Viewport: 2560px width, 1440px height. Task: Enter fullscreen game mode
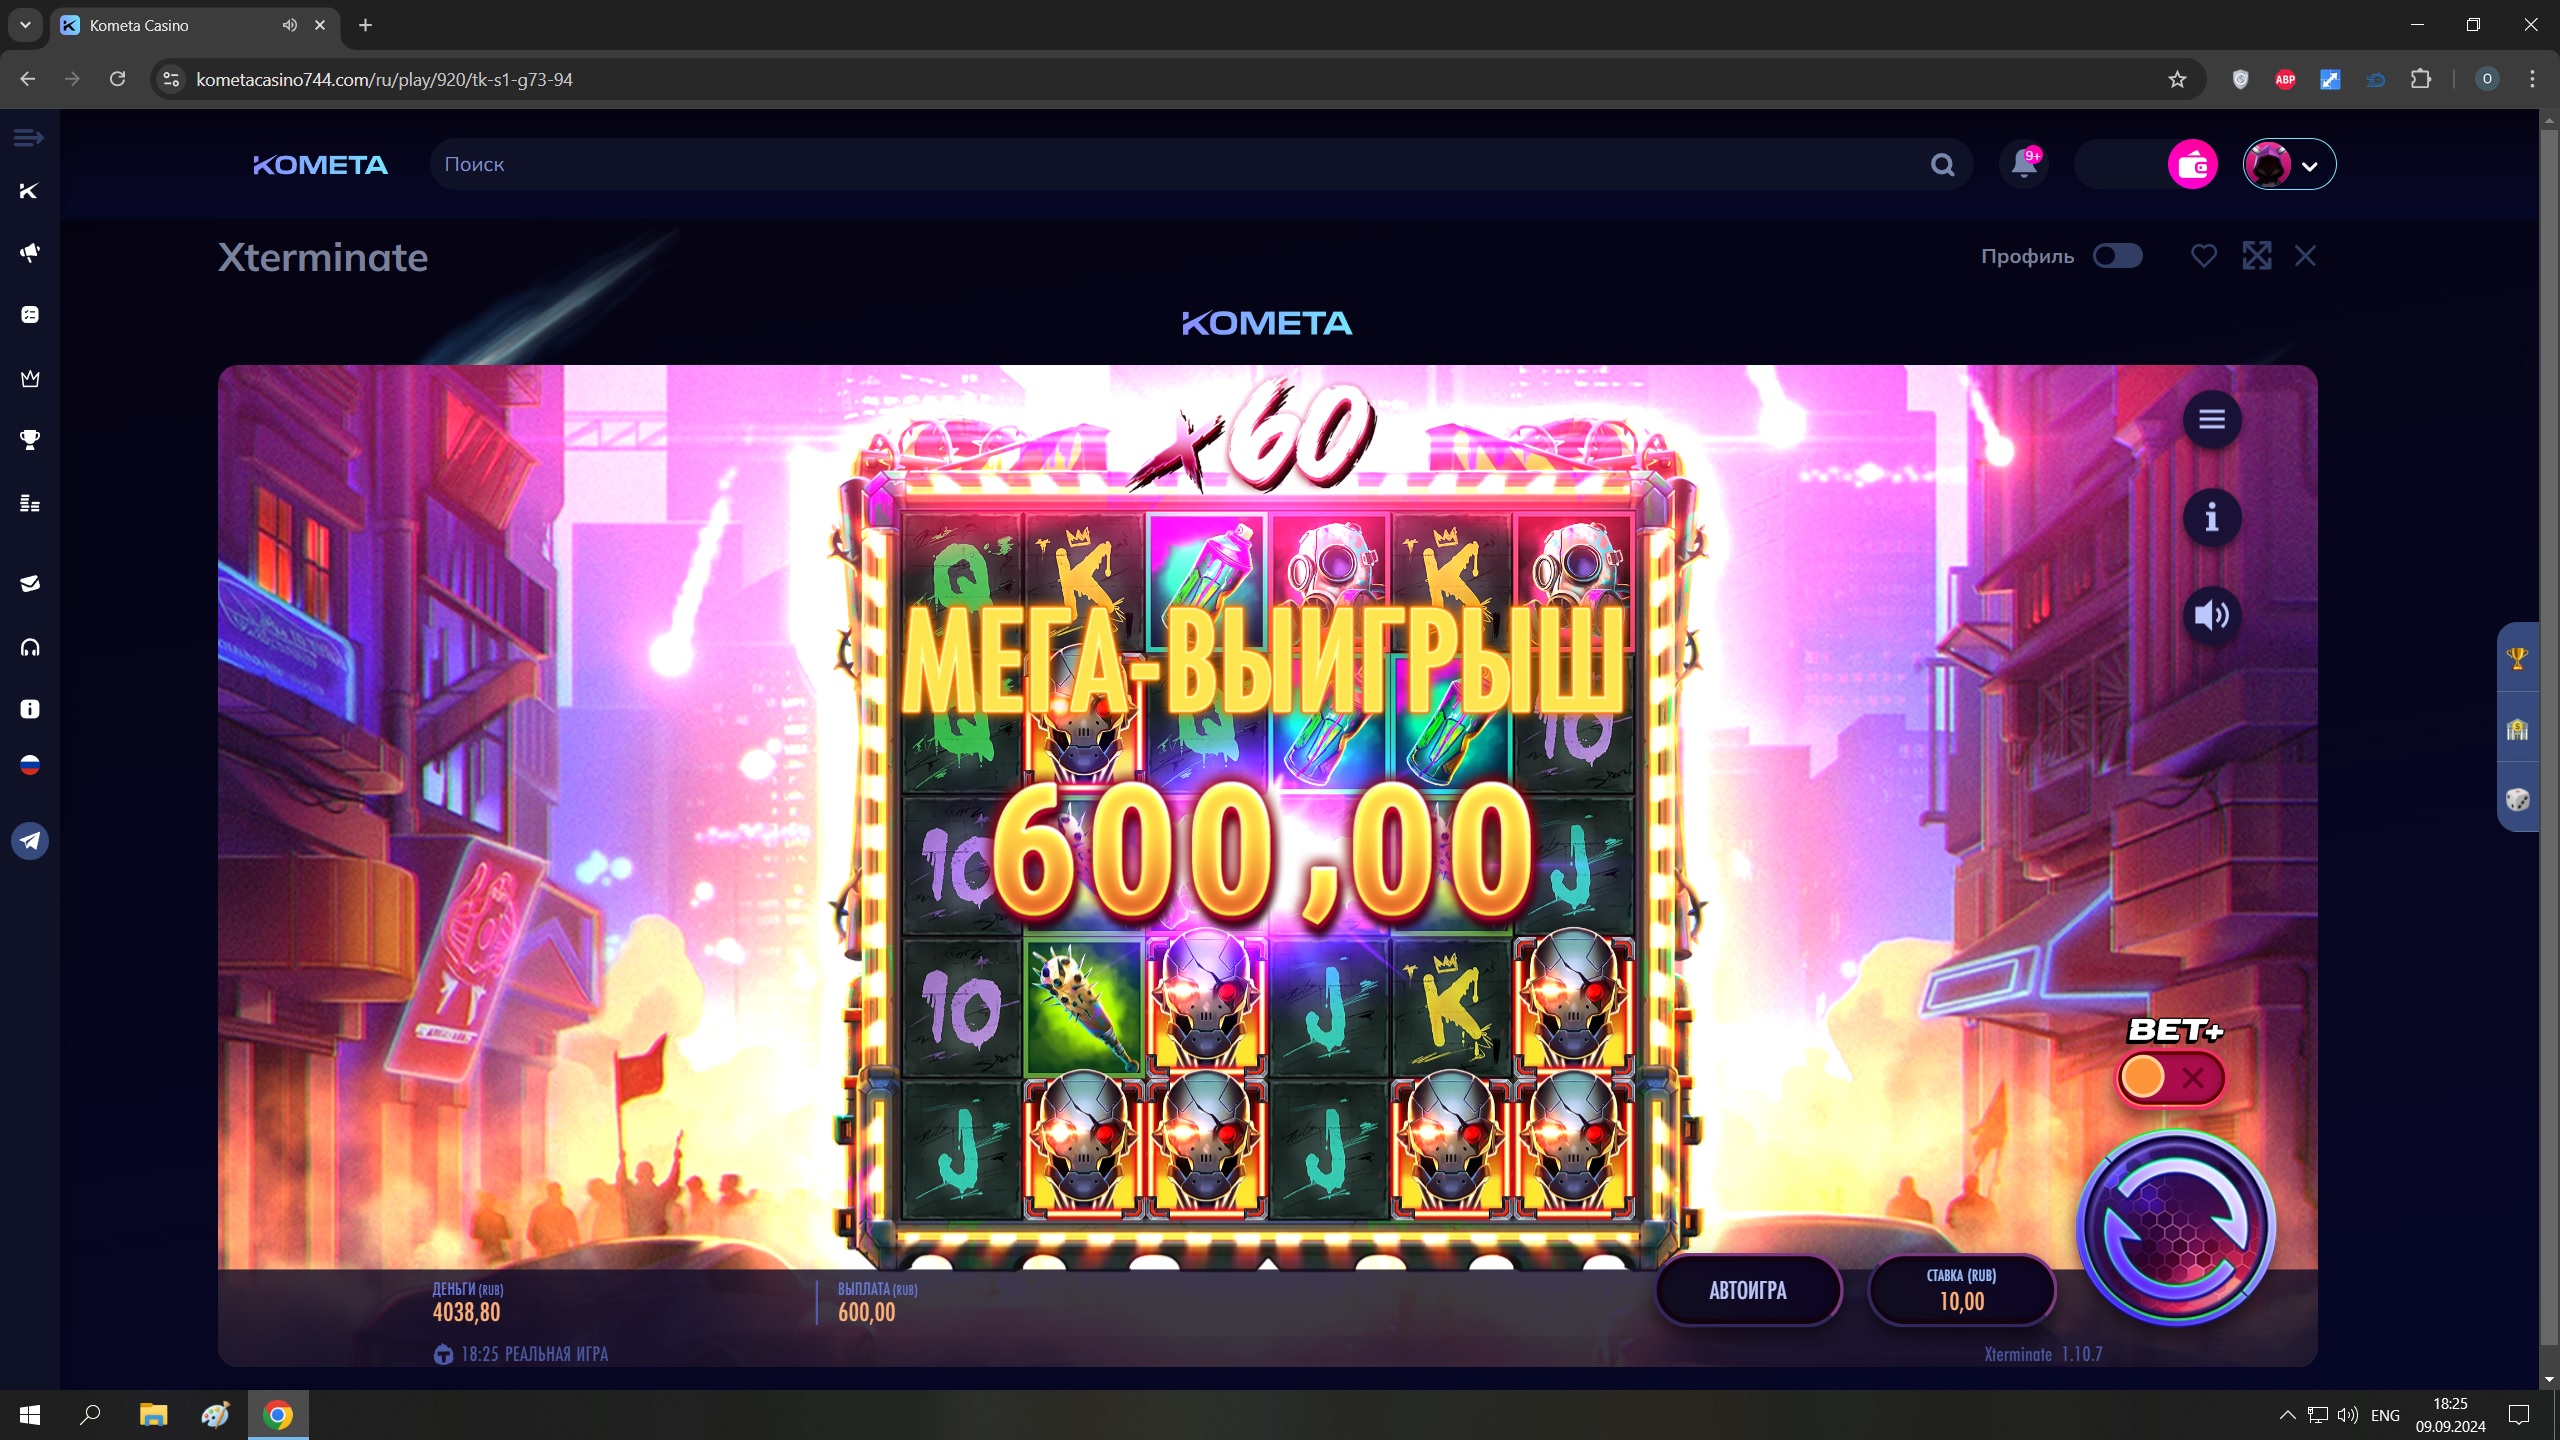click(x=2257, y=256)
